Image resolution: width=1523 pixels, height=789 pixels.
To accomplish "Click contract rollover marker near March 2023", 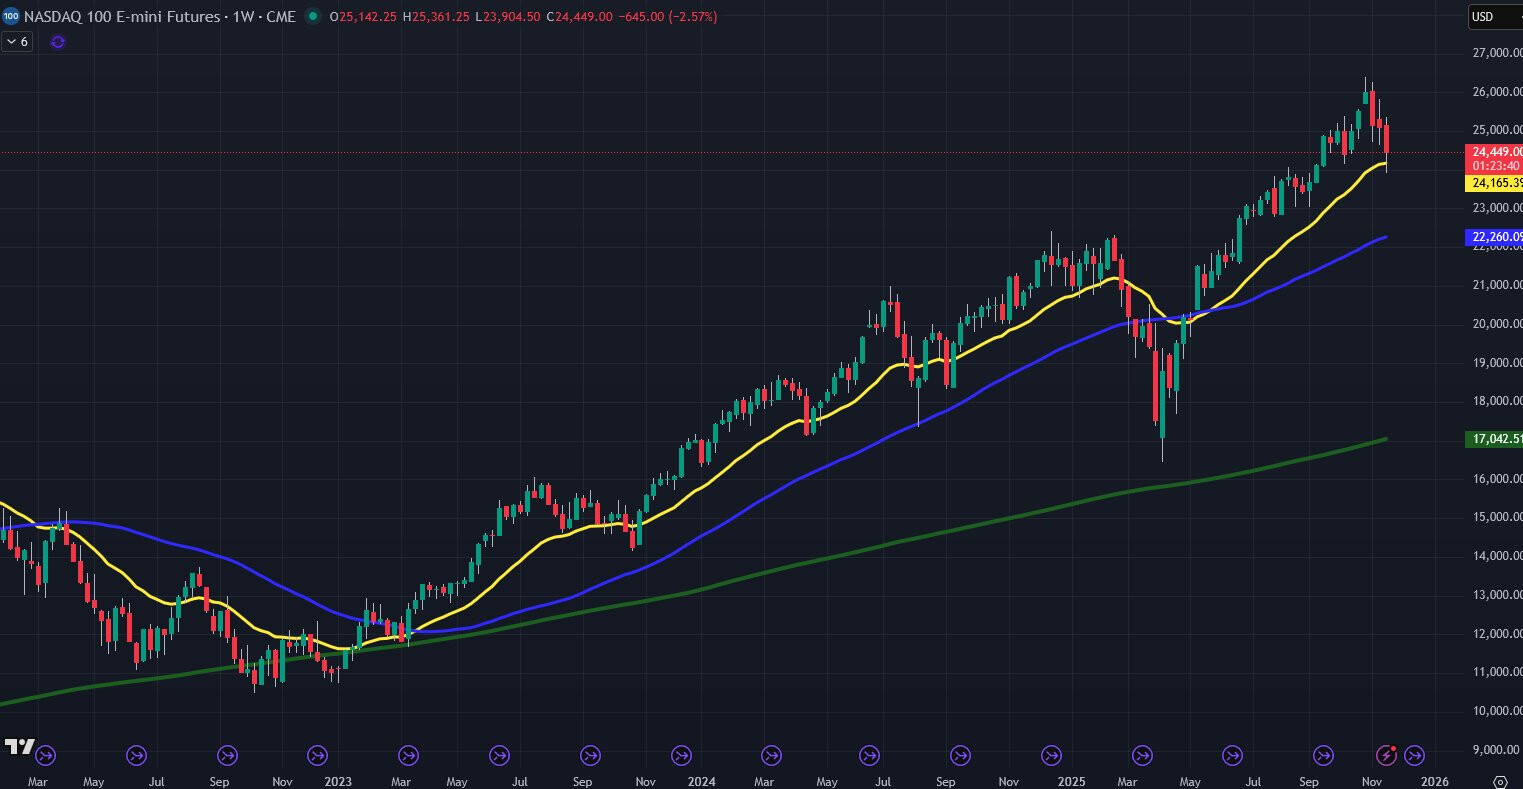I will coord(408,755).
